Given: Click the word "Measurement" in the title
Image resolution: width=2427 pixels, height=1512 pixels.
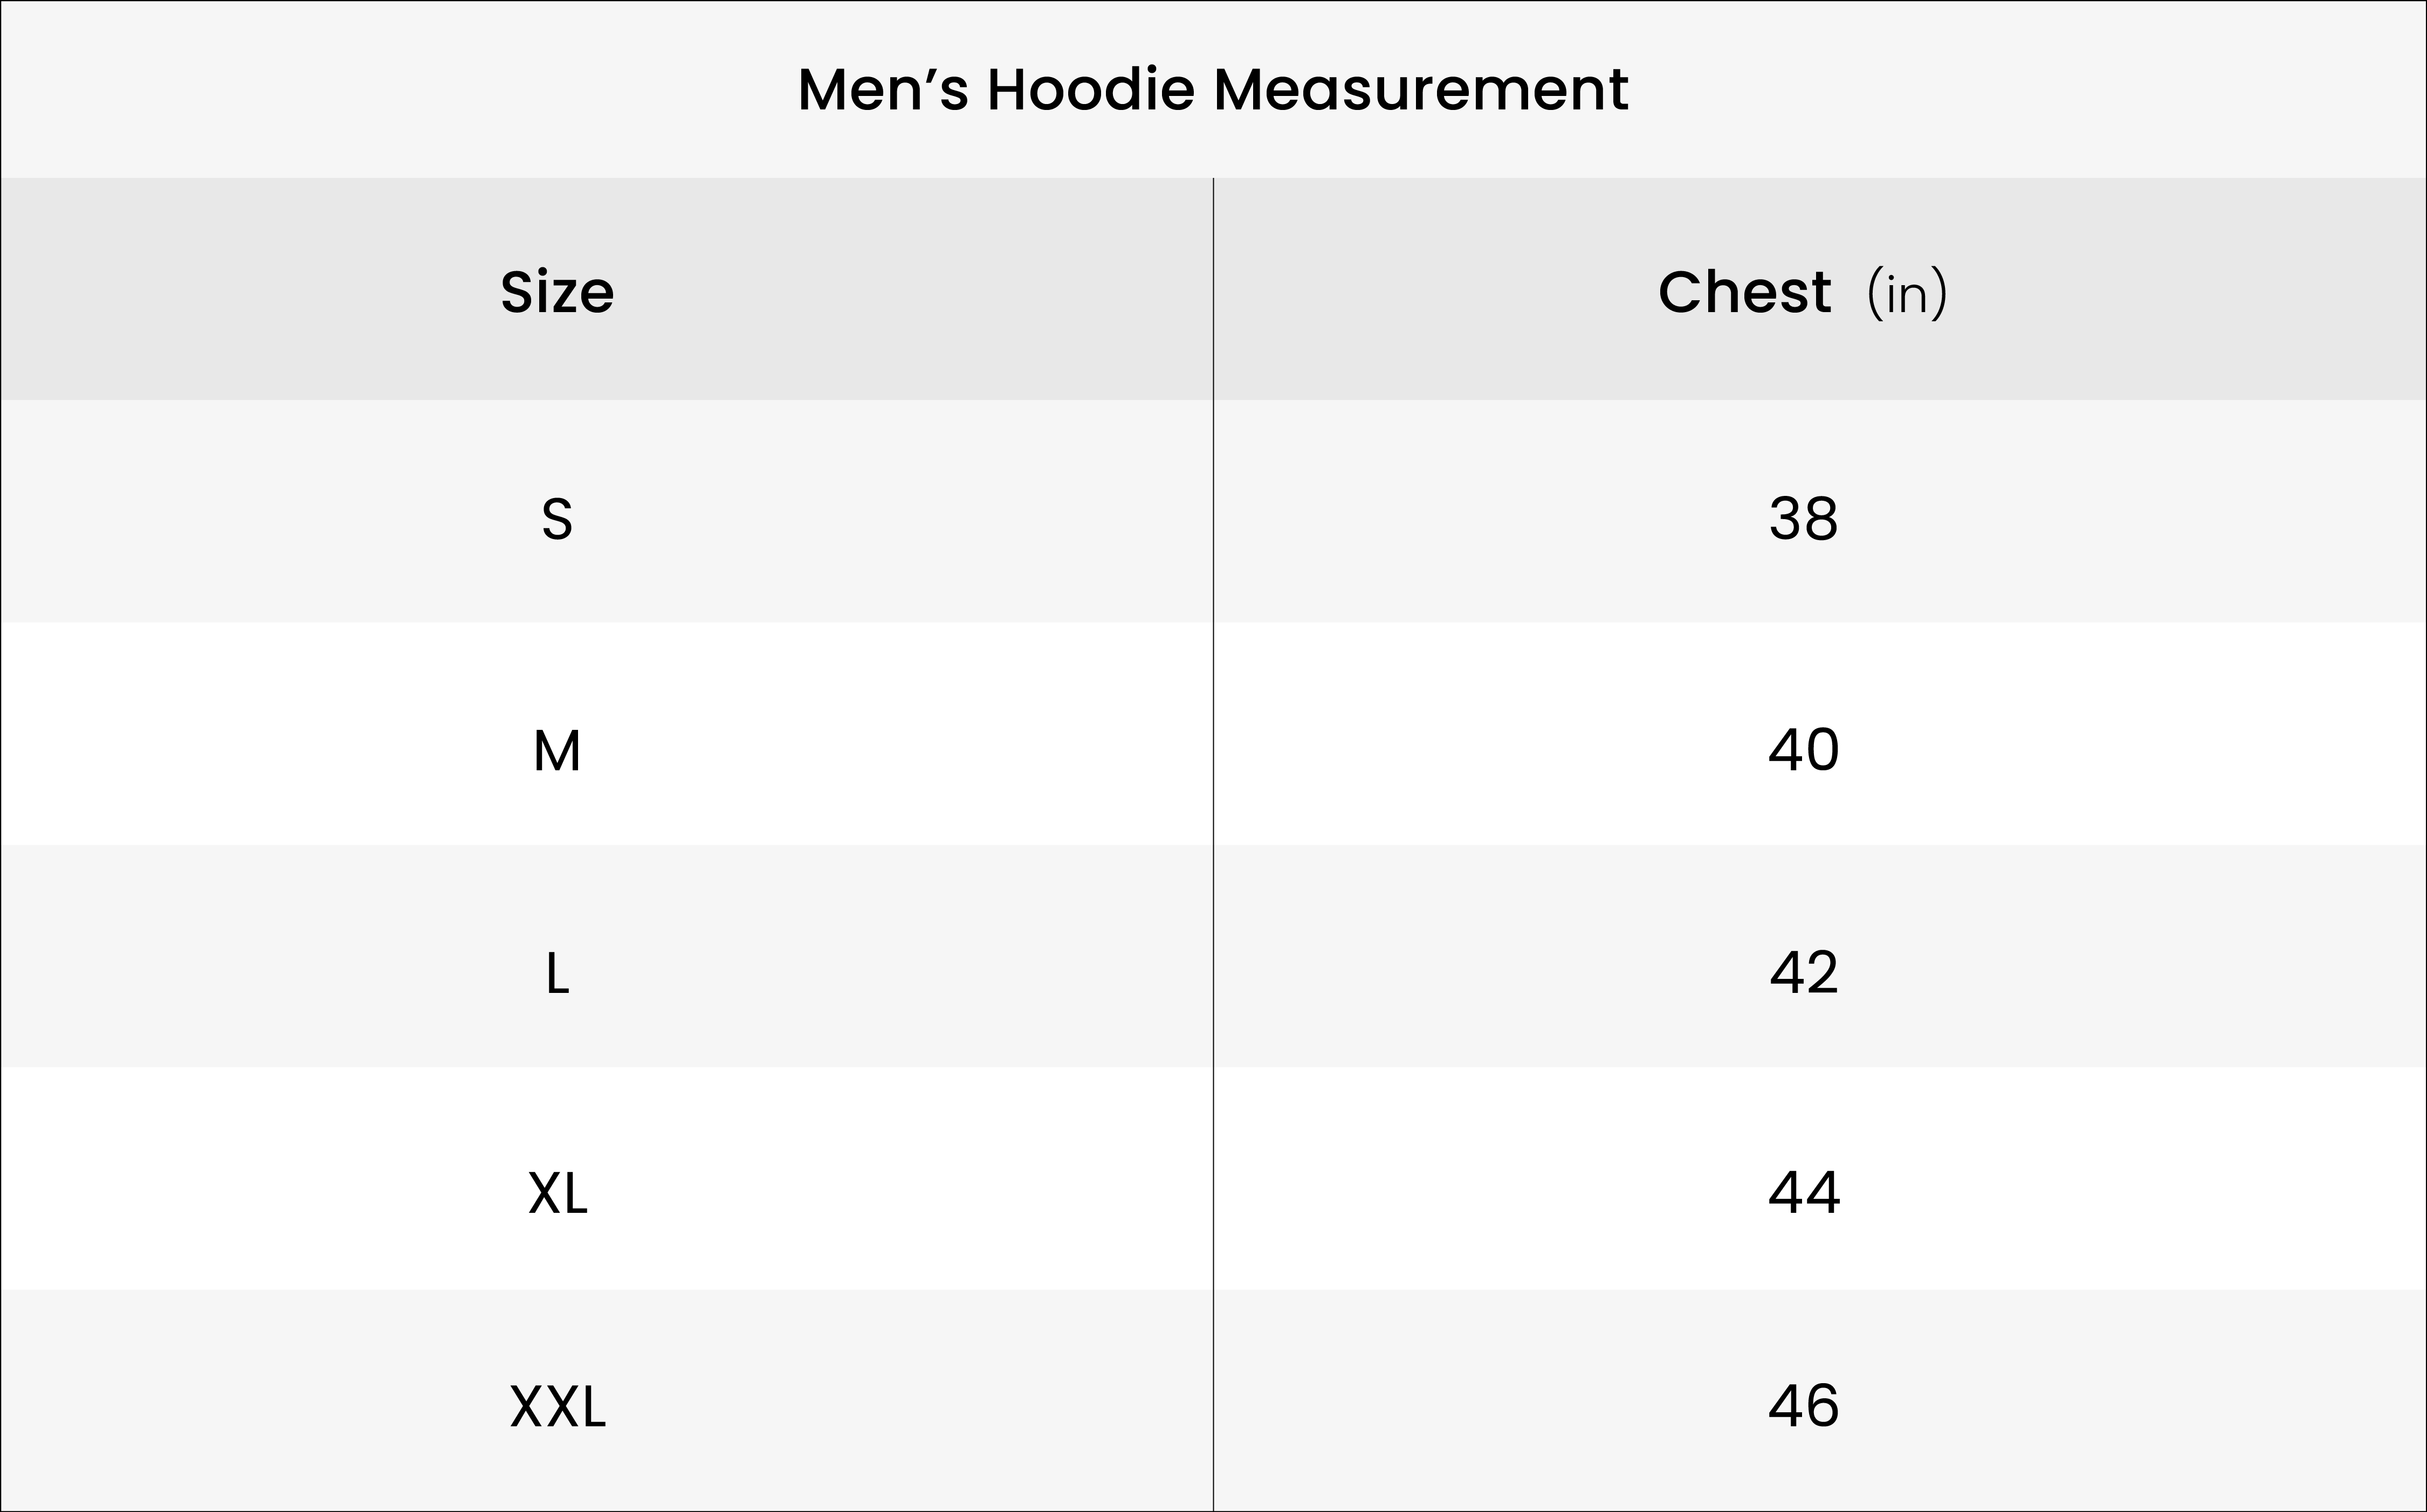Looking at the screenshot, I should point(1421,90).
